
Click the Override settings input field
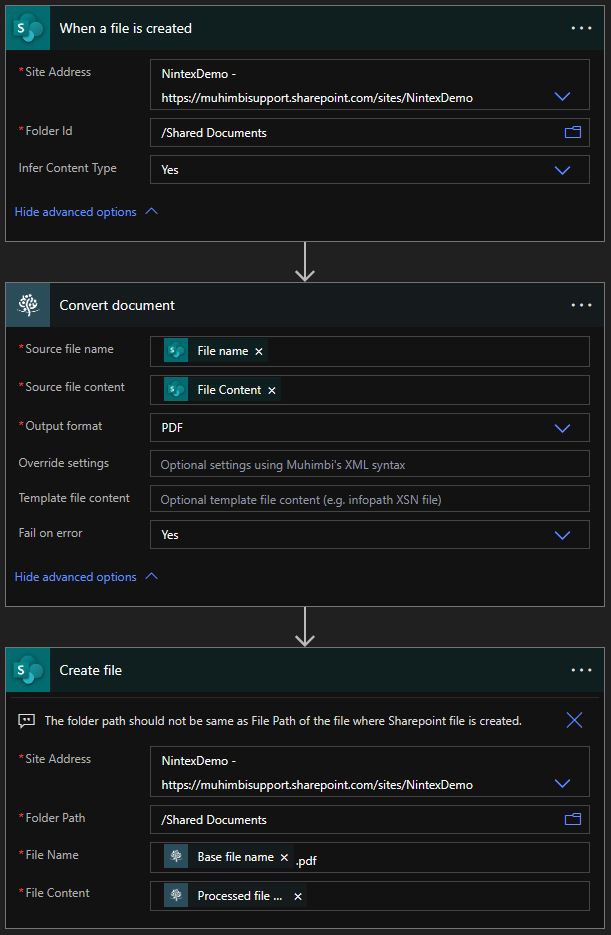(369, 462)
